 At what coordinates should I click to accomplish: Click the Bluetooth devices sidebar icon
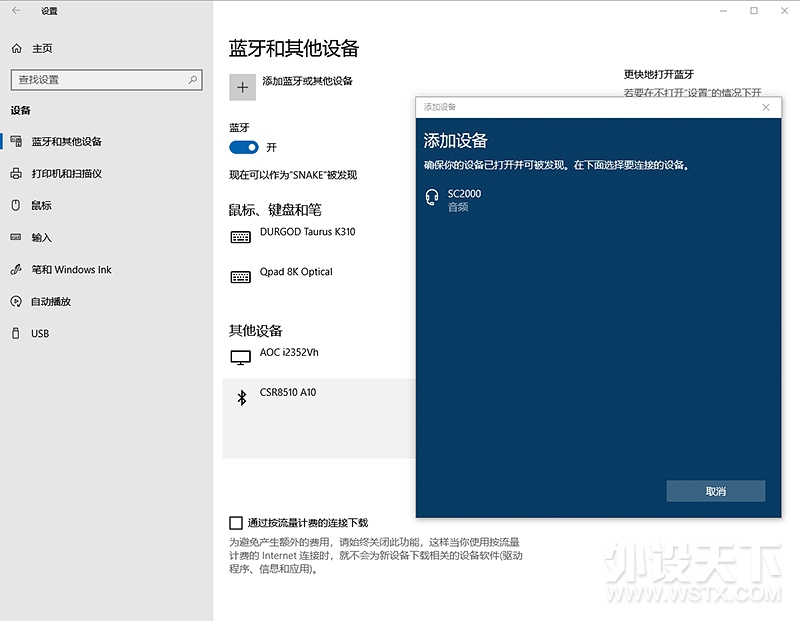point(16,141)
